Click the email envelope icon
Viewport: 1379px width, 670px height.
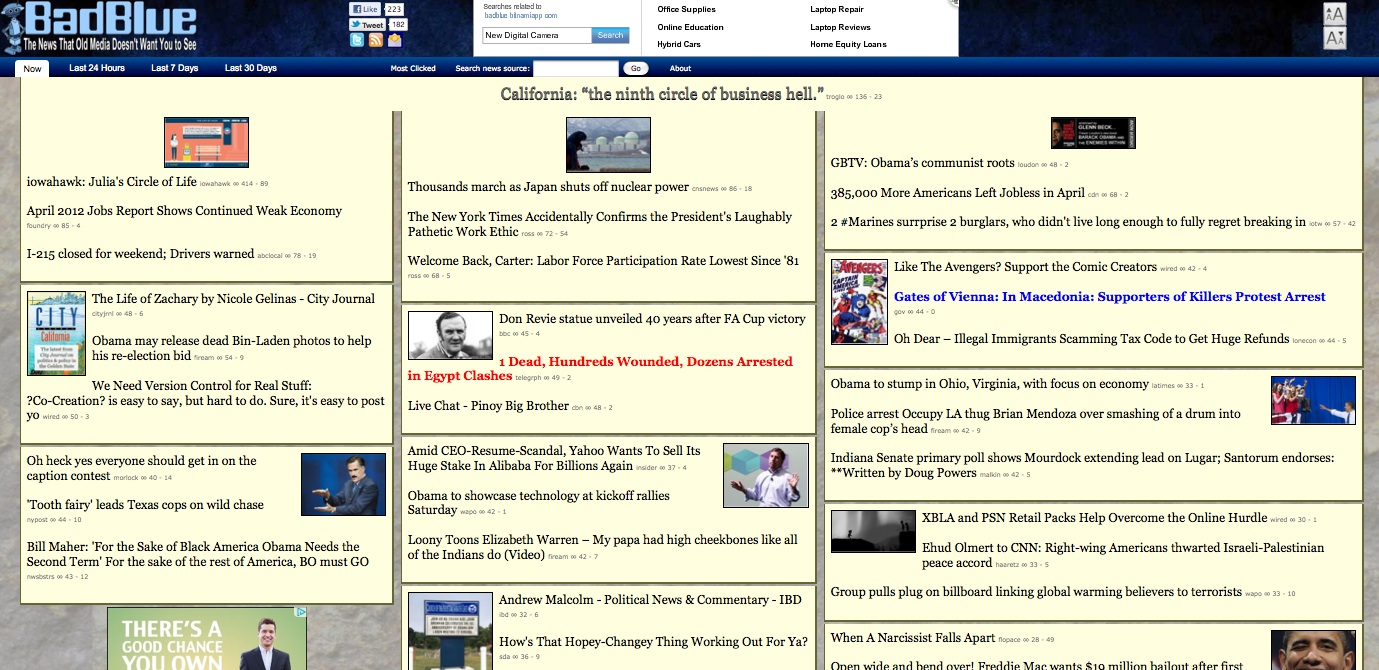395,41
